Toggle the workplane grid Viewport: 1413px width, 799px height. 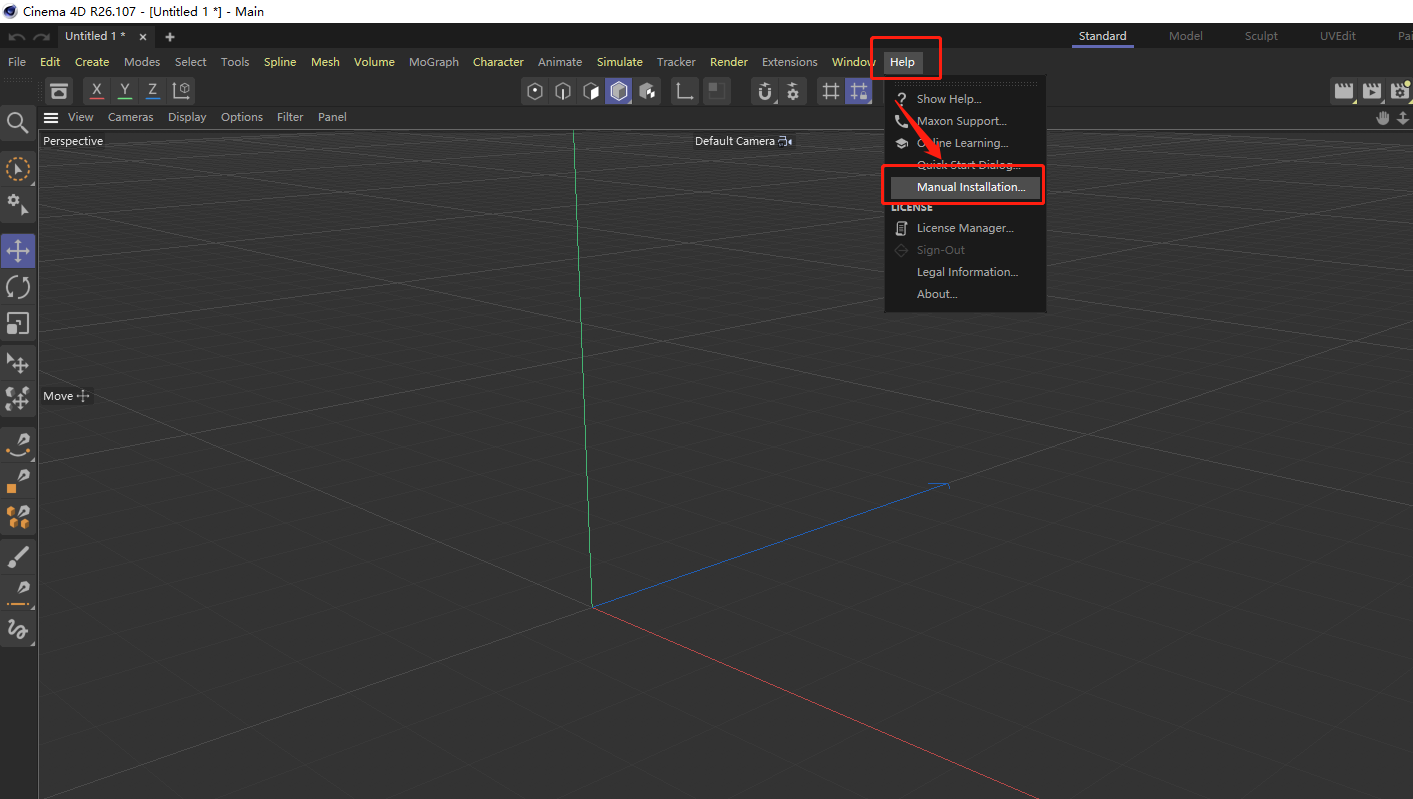pos(830,90)
